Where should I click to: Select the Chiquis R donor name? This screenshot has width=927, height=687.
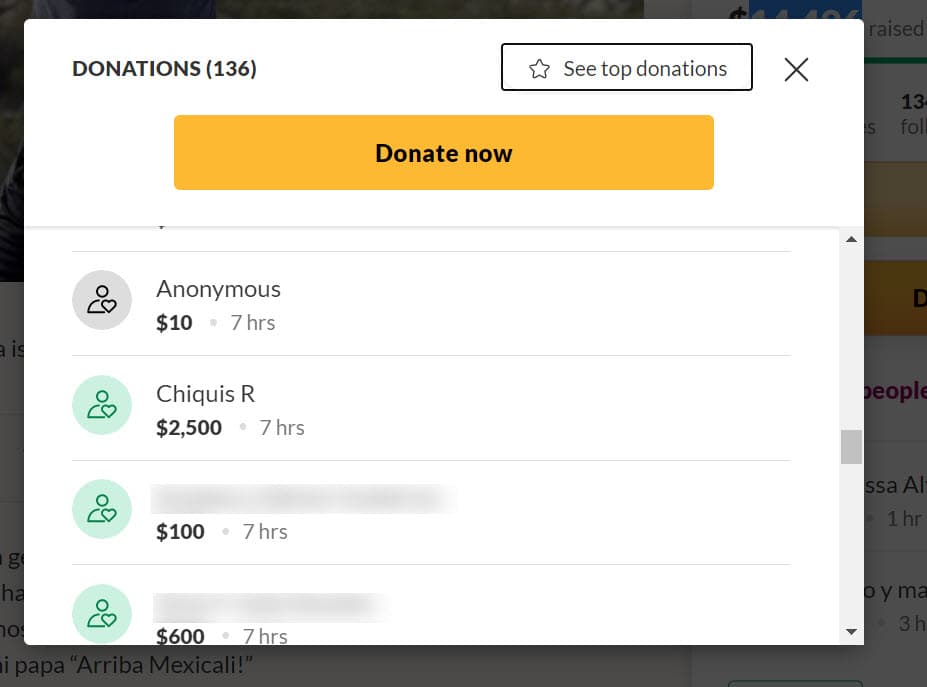point(206,394)
